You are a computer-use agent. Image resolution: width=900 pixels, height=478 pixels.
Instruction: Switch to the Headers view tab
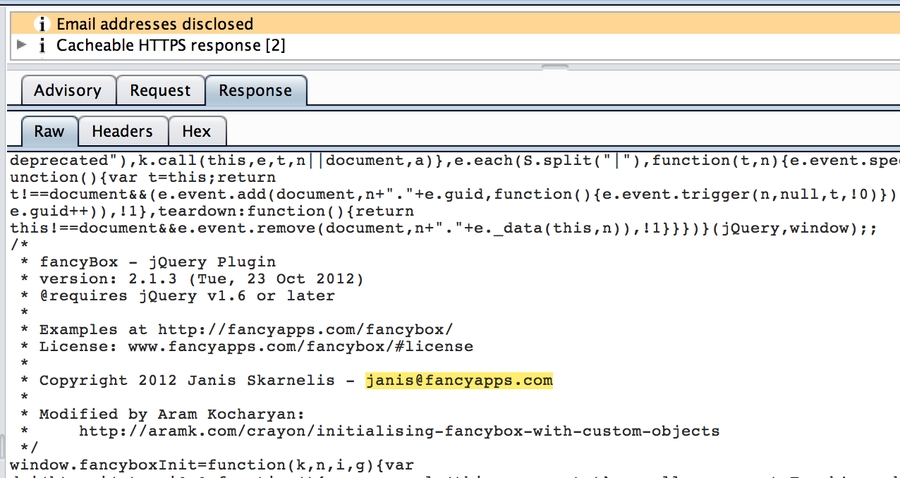[x=122, y=131]
